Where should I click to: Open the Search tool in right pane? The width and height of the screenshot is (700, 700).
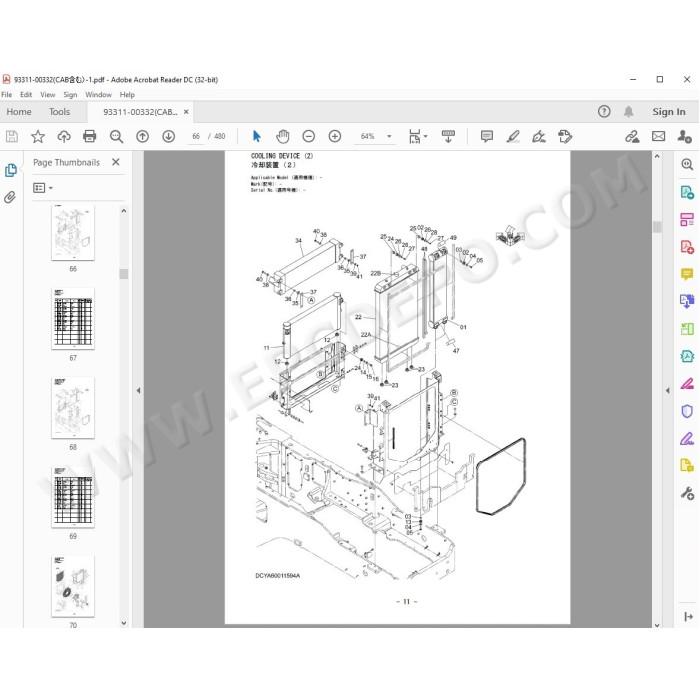click(x=687, y=164)
